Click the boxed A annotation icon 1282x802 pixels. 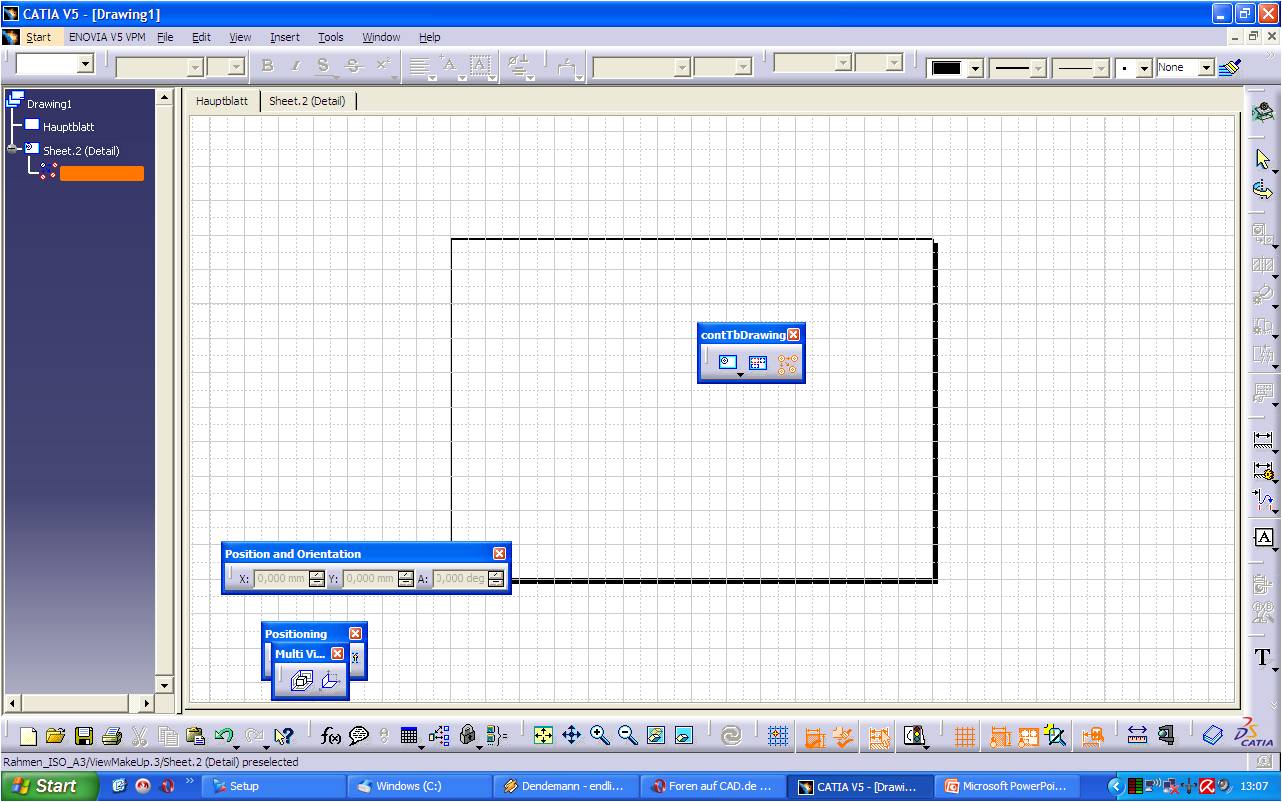(x=1263, y=537)
